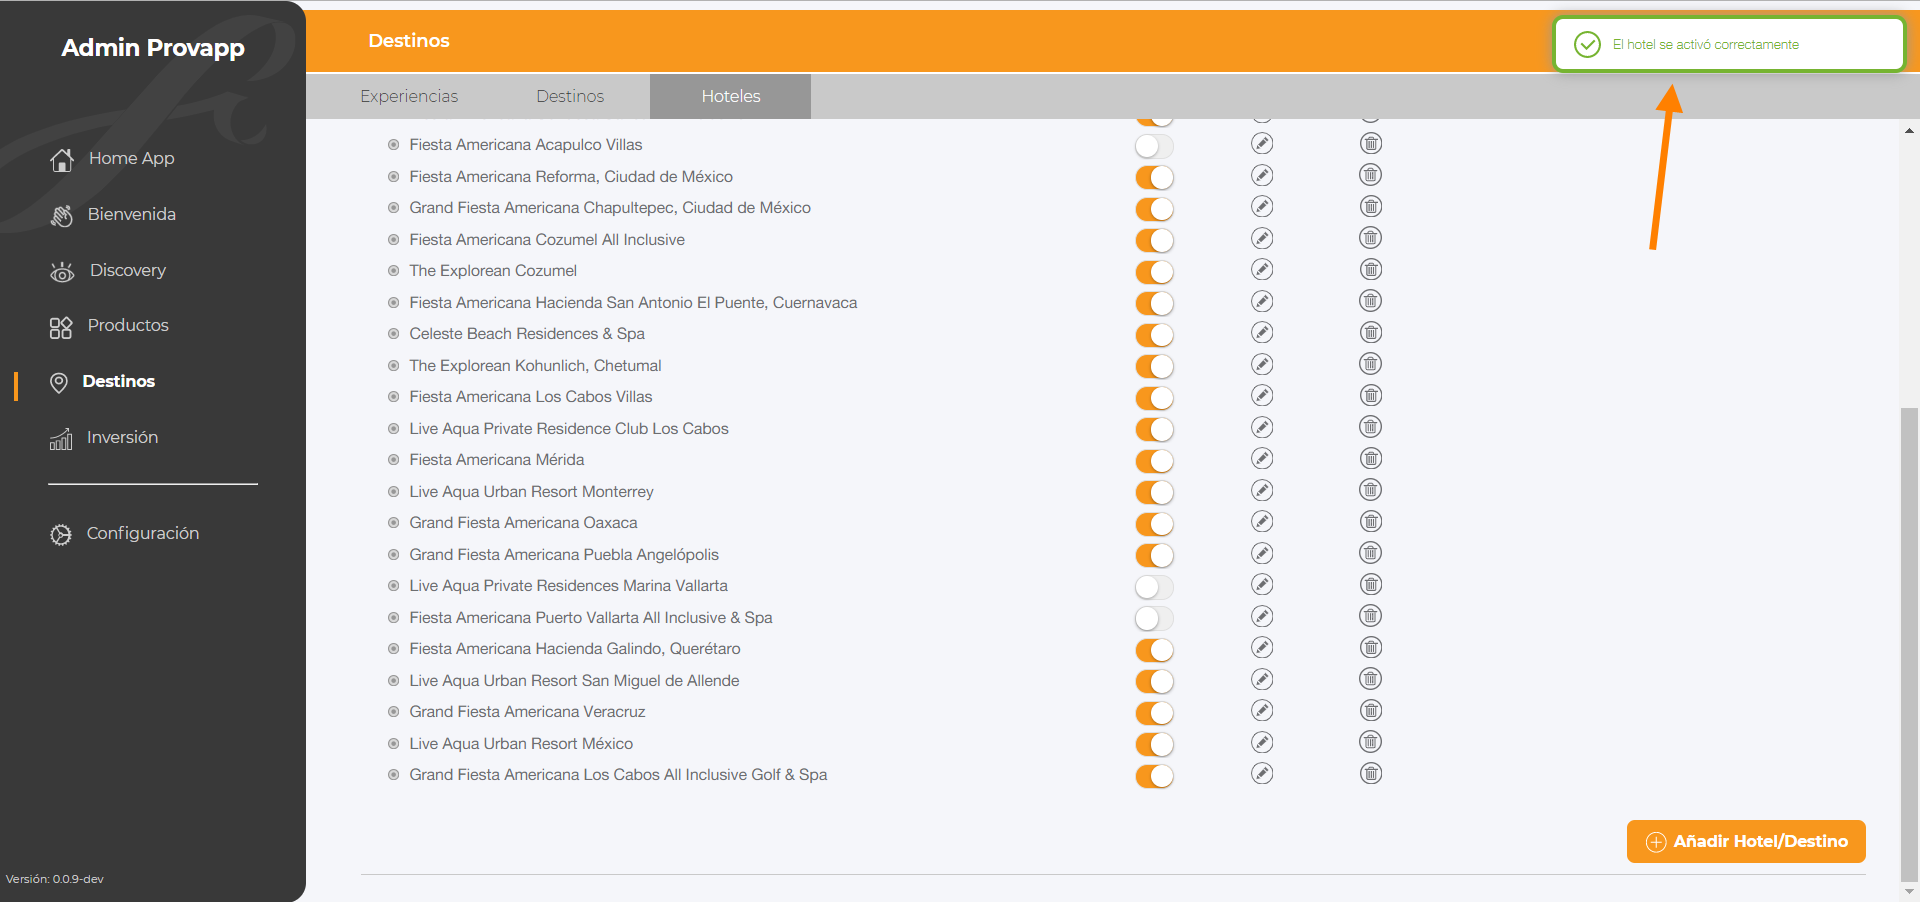Edit Grand Fiesta Americana Veracruz
This screenshot has width=1920, height=902.
(1262, 711)
